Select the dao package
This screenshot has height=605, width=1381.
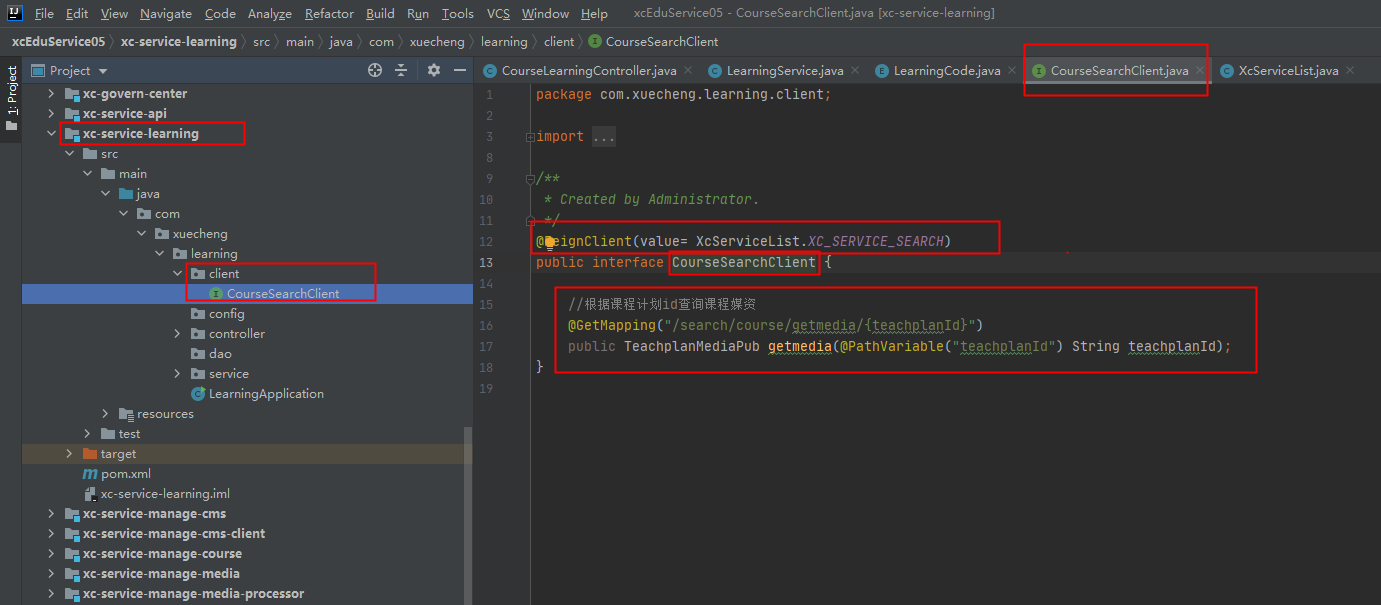click(x=211, y=354)
